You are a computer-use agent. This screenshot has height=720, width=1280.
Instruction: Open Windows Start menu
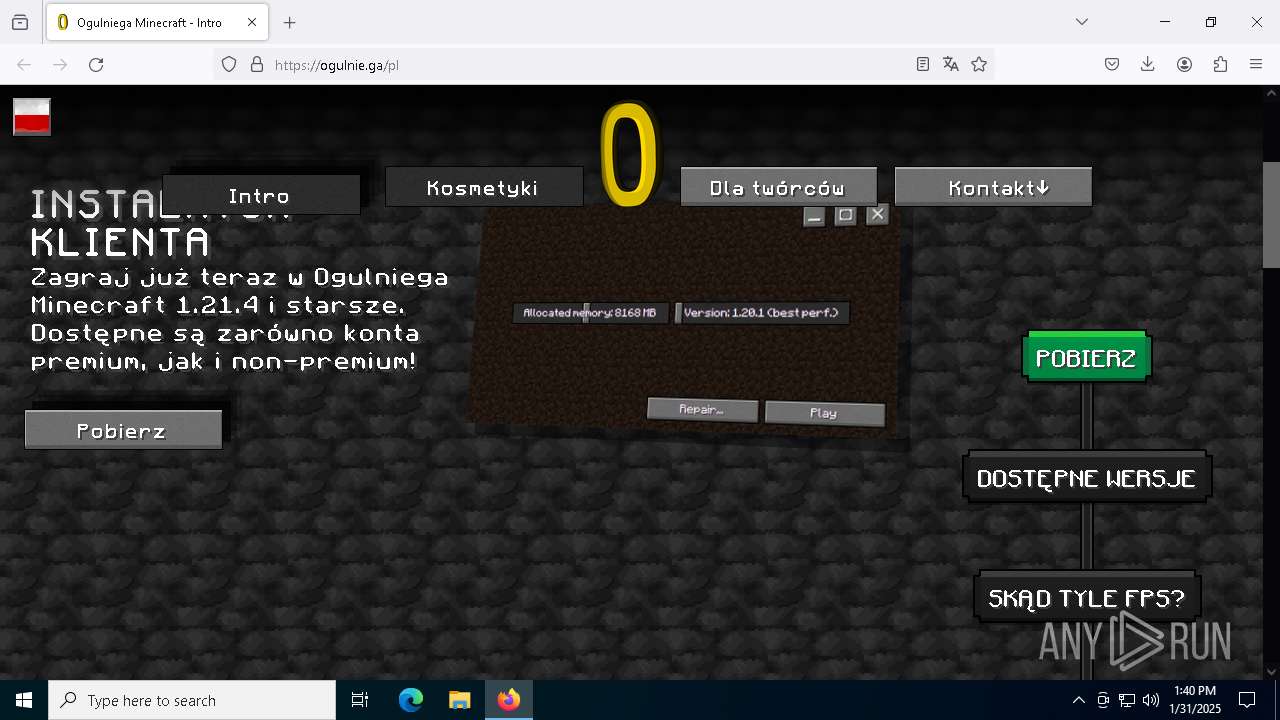click(x=24, y=700)
